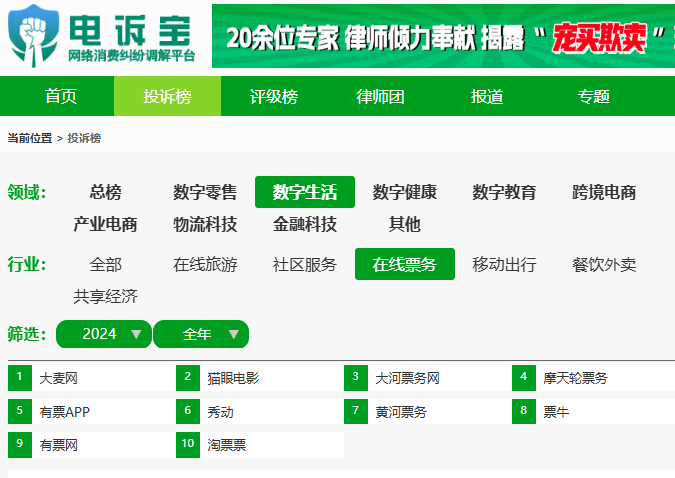
Task: Filter industry by 餐饮外卖
Action: pyautogui.click(x=604, y=264)
